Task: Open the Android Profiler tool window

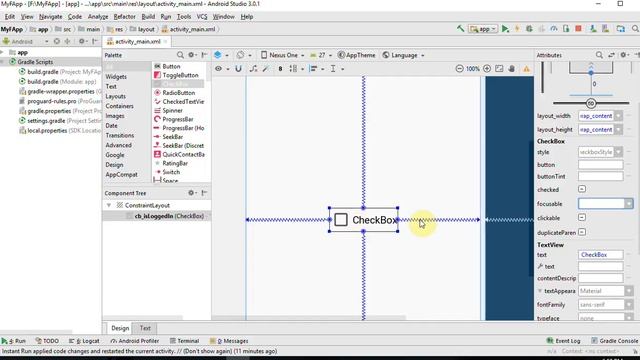Action: tap(135, 341)
